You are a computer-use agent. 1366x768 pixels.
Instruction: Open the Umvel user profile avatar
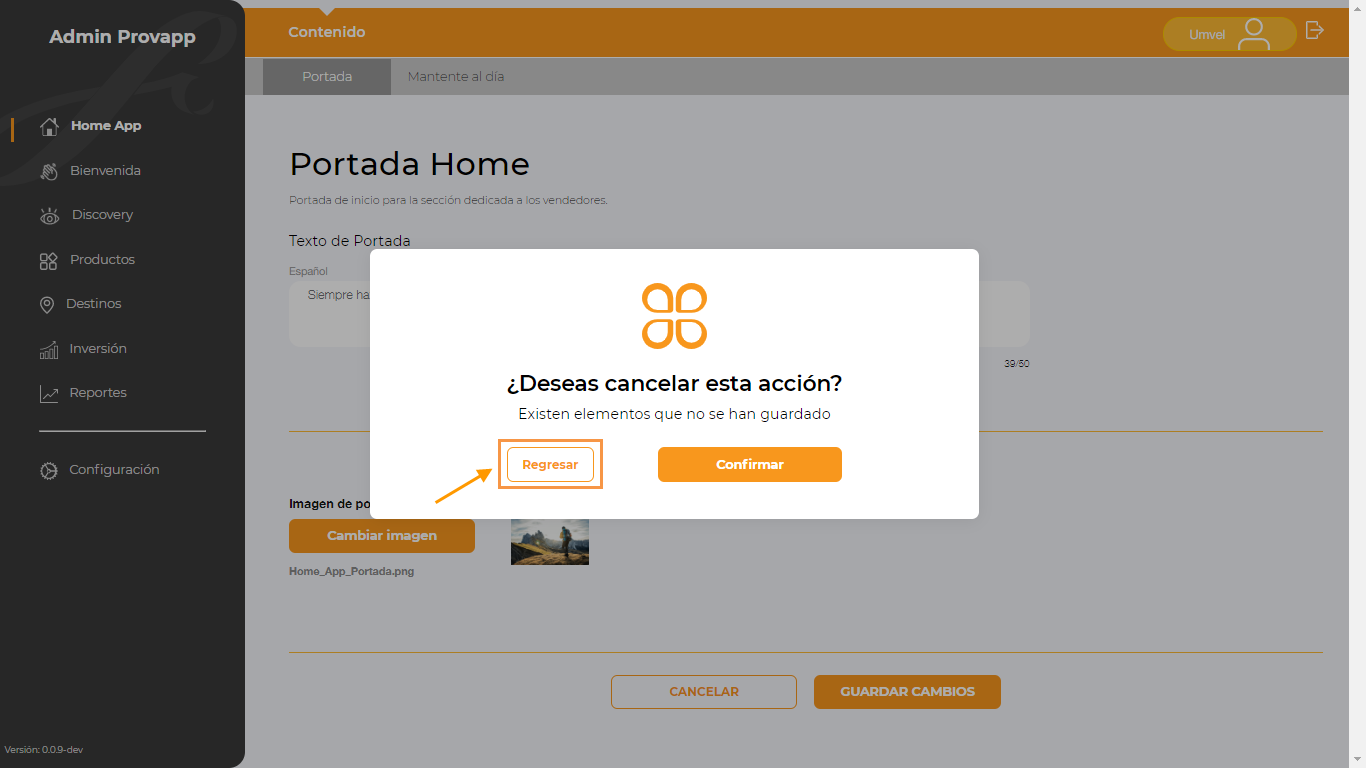coord(1253,34)
